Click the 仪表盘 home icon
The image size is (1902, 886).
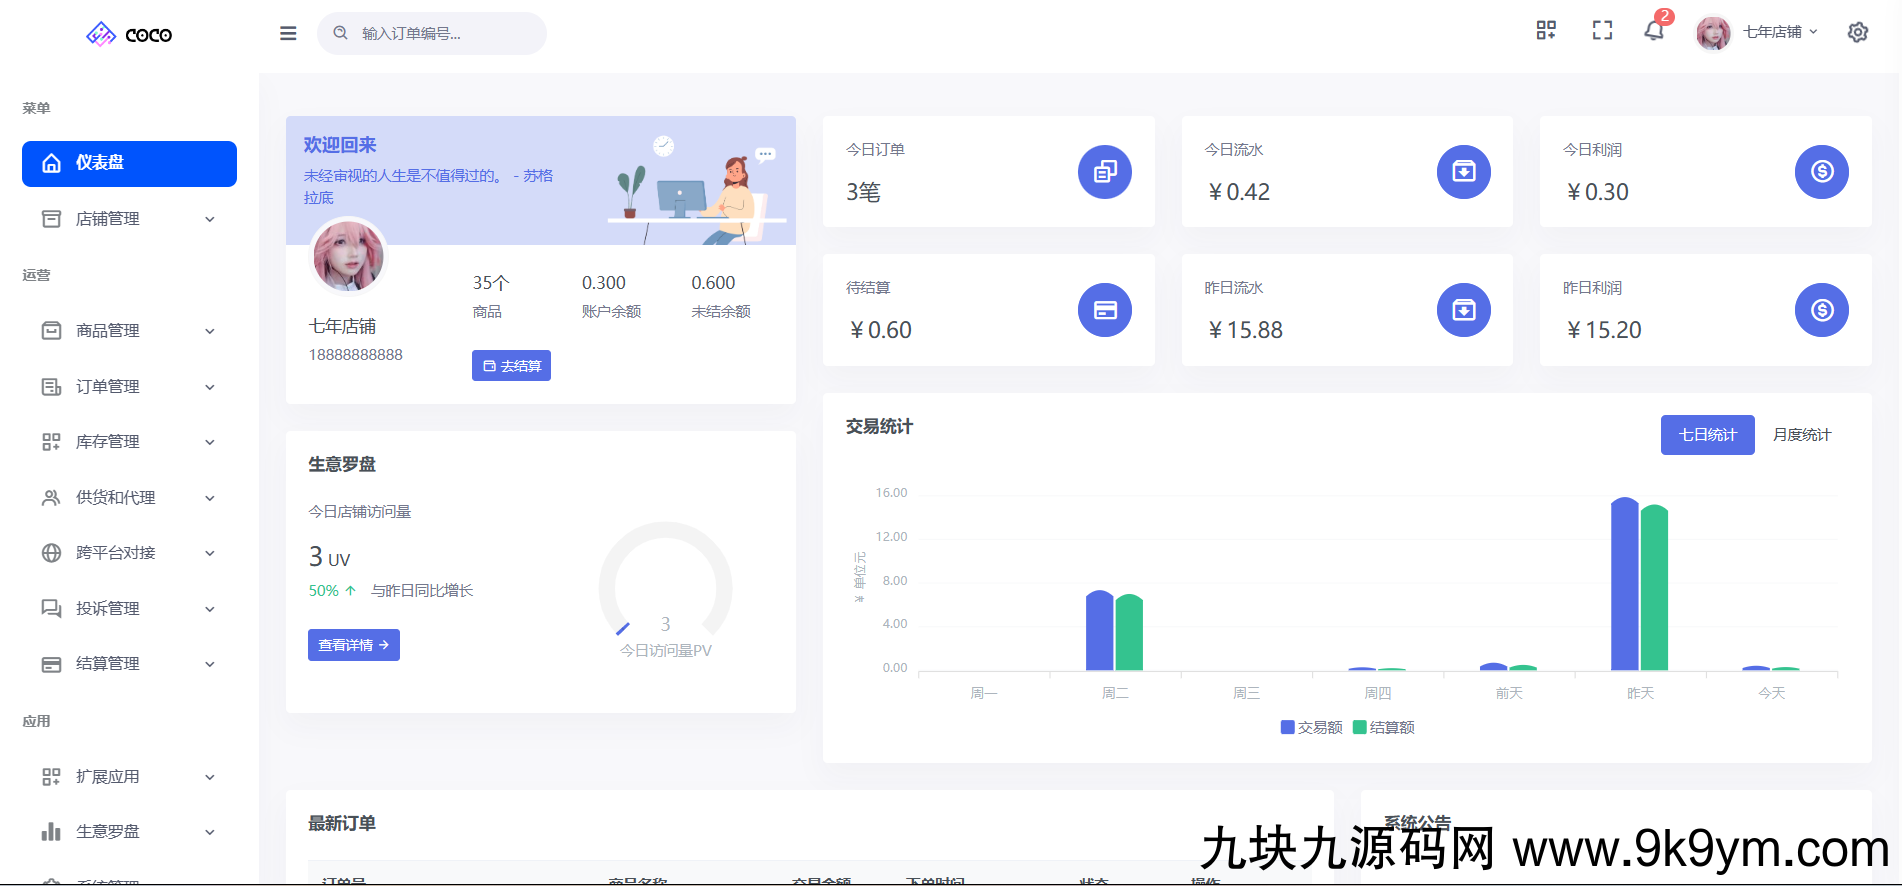point(51,163)
